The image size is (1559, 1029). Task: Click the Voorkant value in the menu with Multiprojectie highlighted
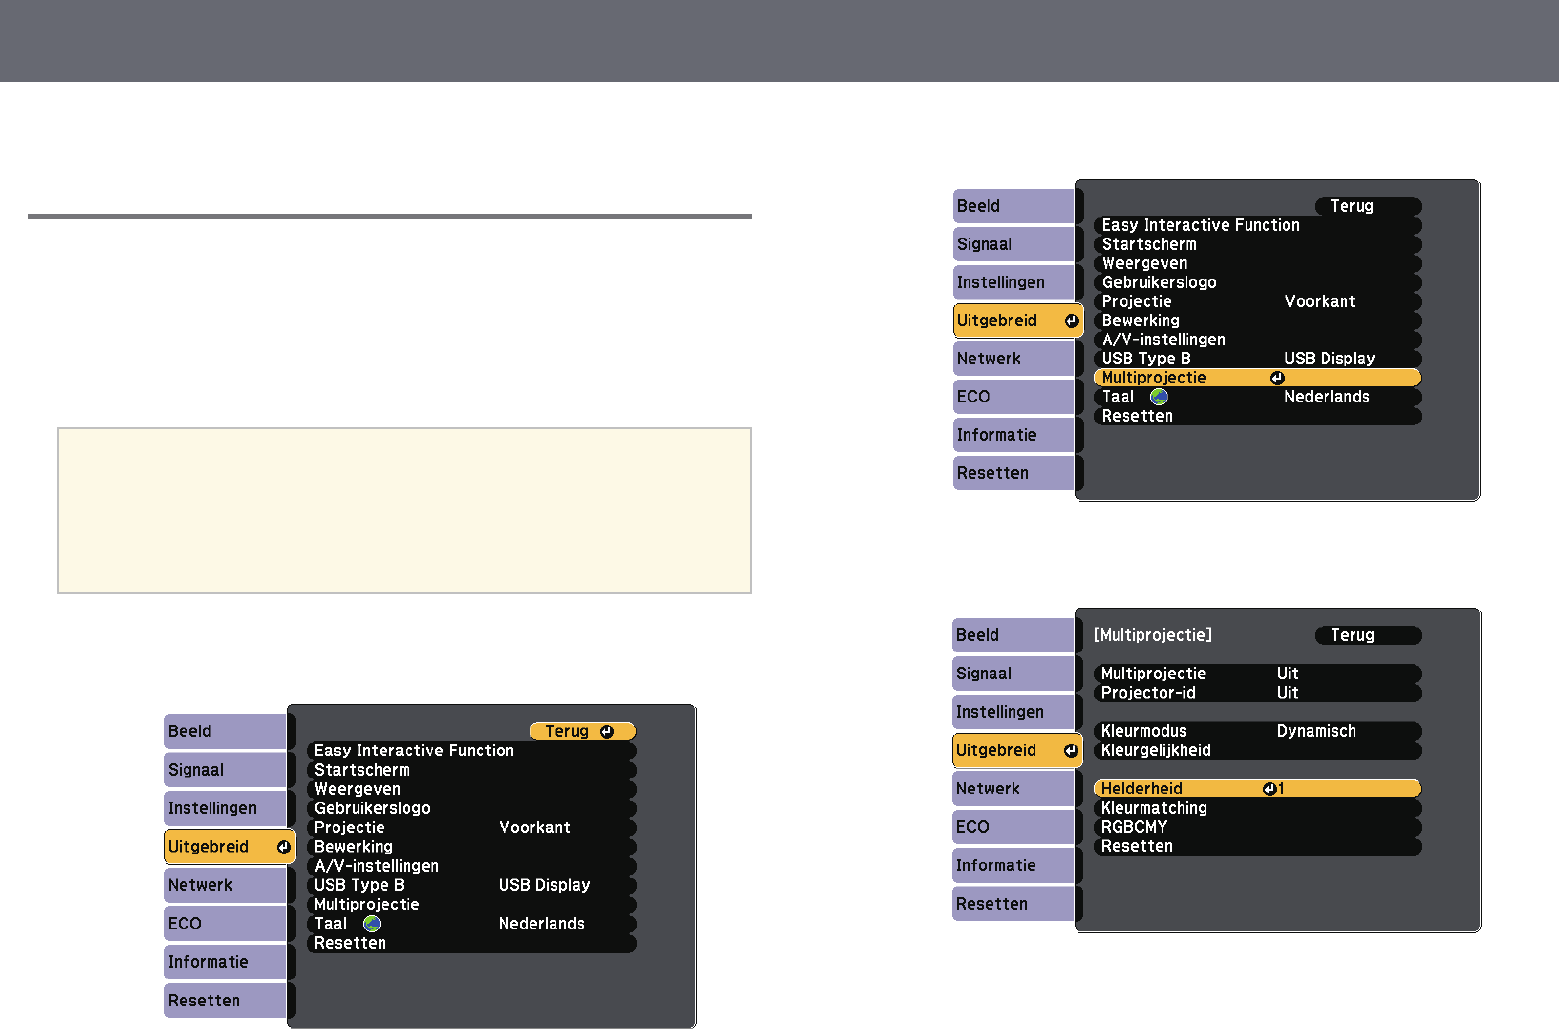click(1320, 301)
